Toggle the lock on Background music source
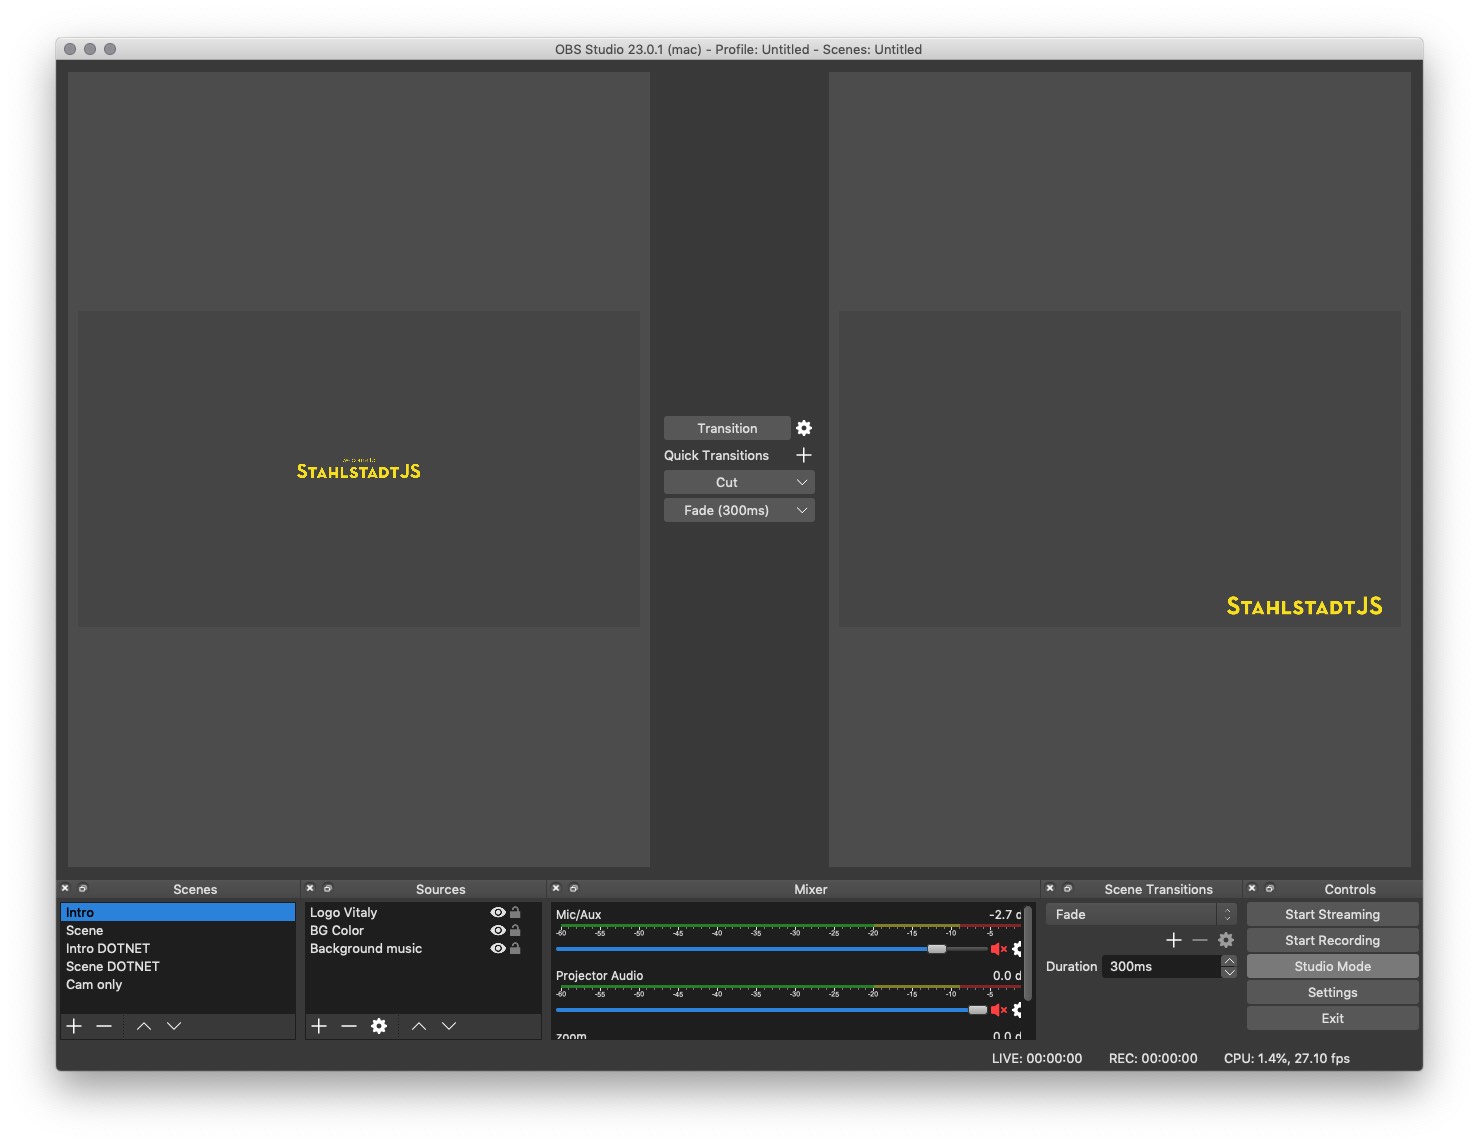The height and width of the screenshot is (1145, 1479). coord(515,948)
